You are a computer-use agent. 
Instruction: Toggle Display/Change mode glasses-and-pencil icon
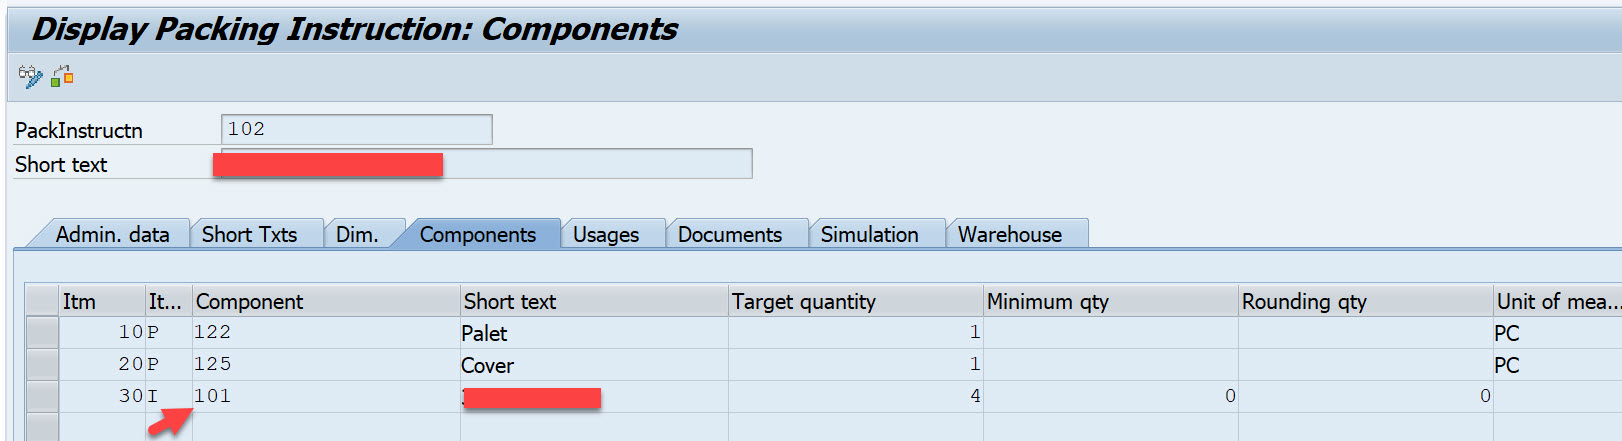pos(30,76)
